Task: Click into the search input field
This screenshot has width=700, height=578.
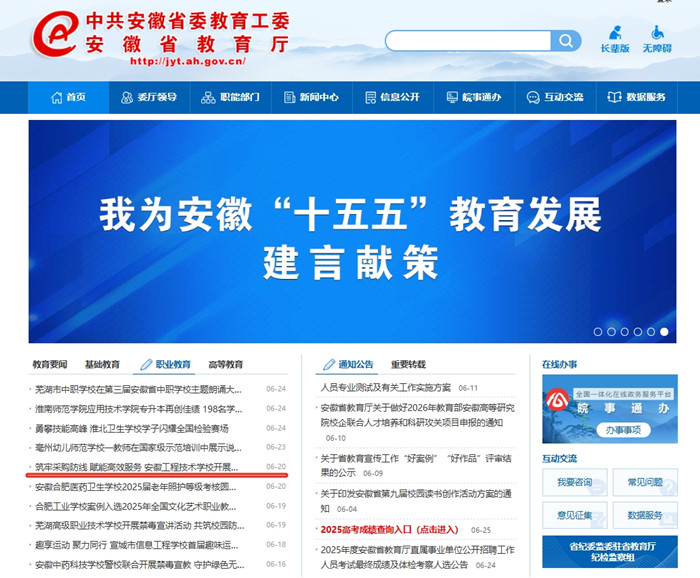Action: [x=468, y=41]
